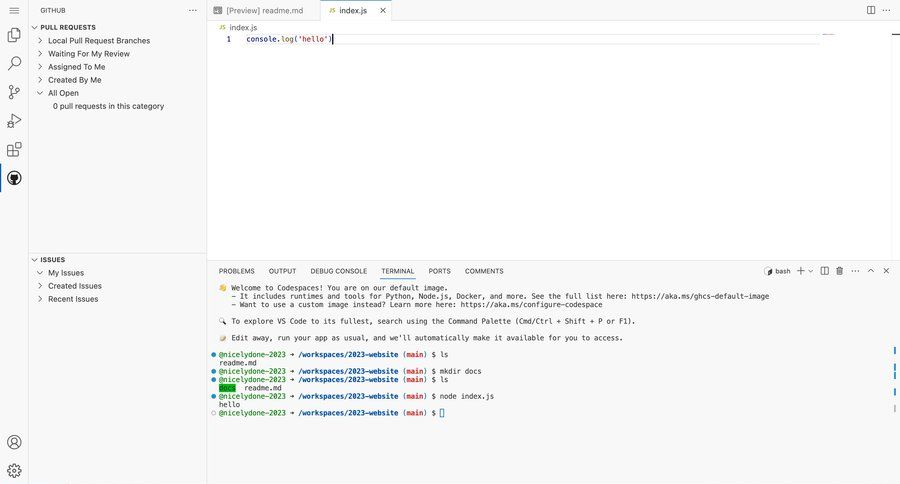Open the Manage gear settings icon

14,471
